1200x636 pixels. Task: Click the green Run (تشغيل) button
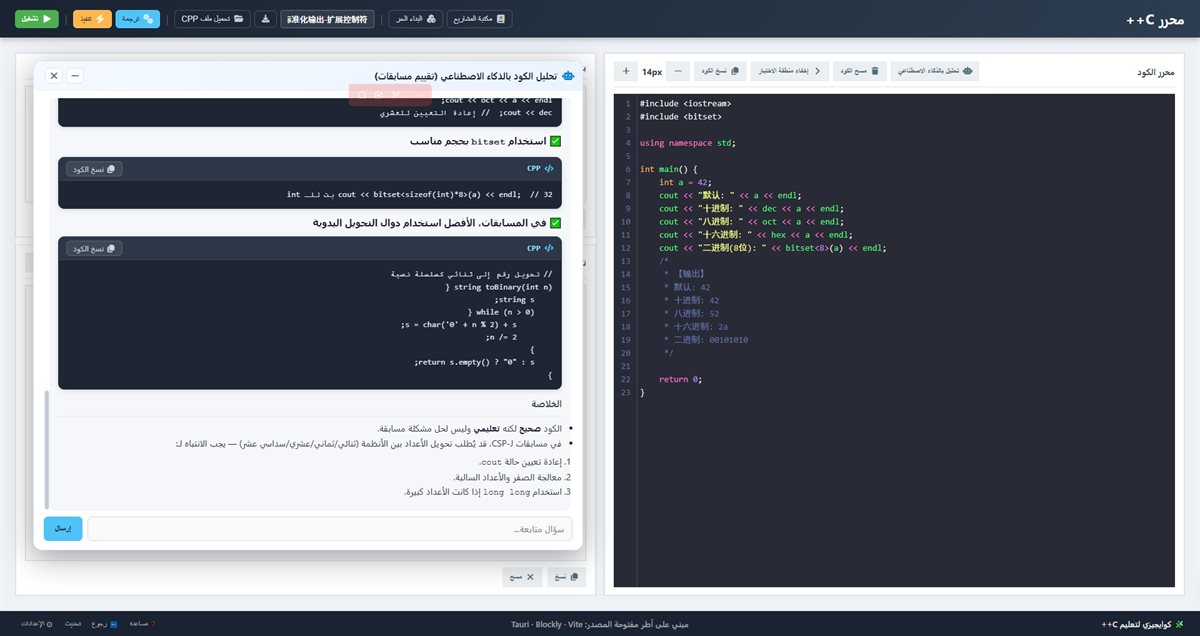click(x=37, y=18)
